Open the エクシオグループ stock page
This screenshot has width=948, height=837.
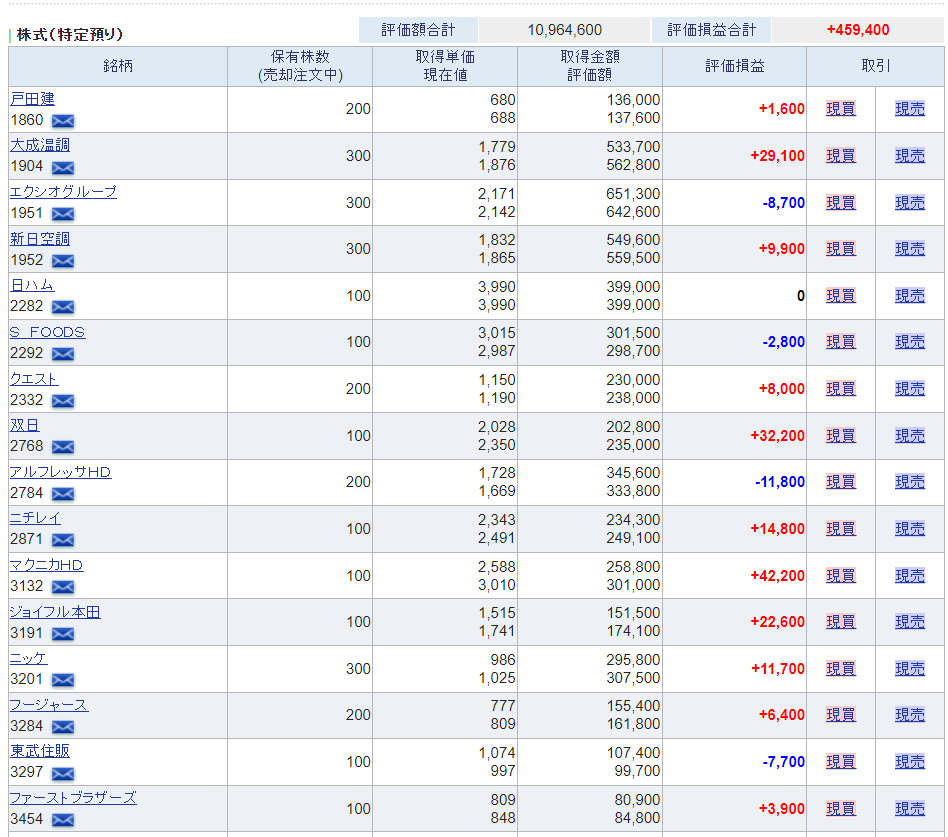63,192
